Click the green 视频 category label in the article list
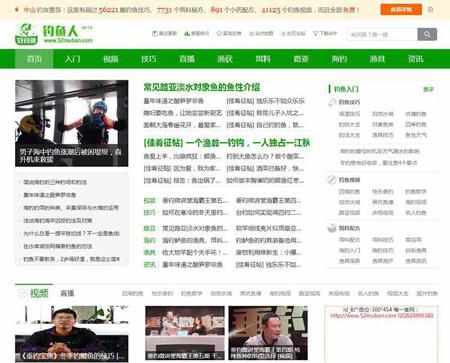Screen dimensions: 450x363 pyautogui.click(x=150, y=201)
